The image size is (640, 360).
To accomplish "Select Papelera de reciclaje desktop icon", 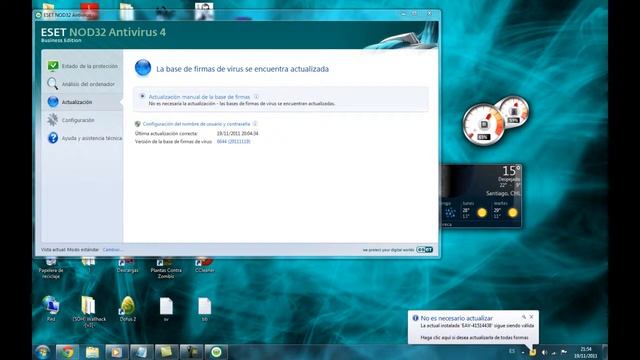I will point(51,267).
